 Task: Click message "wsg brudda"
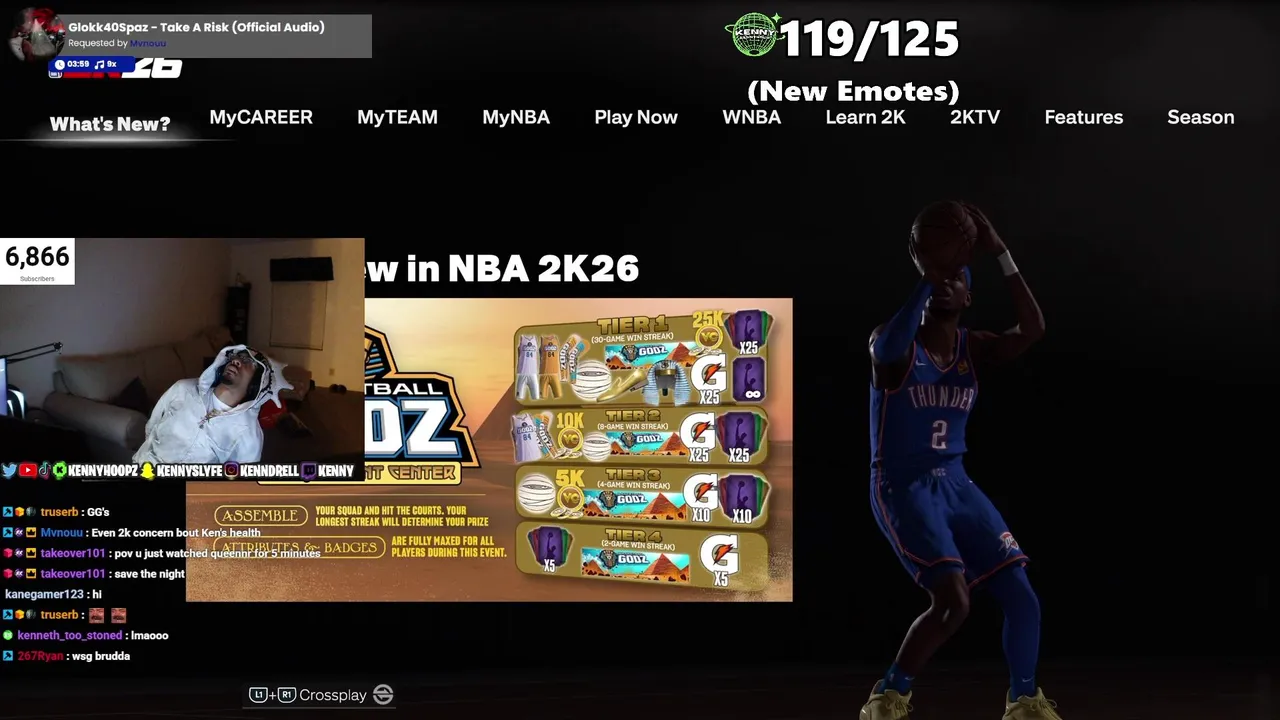pyautogui.click(x=99, y=656)
